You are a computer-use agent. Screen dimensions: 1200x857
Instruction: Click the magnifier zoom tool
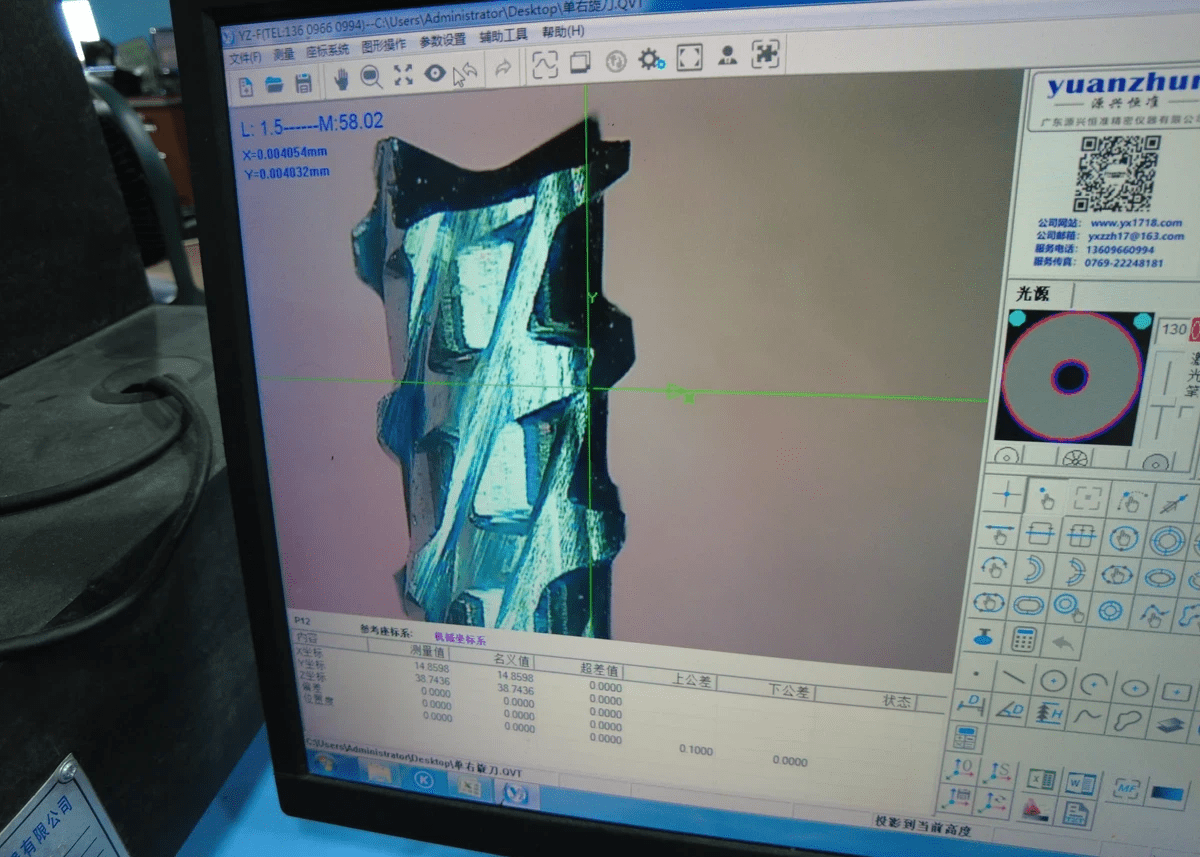[x=371, y=77]
